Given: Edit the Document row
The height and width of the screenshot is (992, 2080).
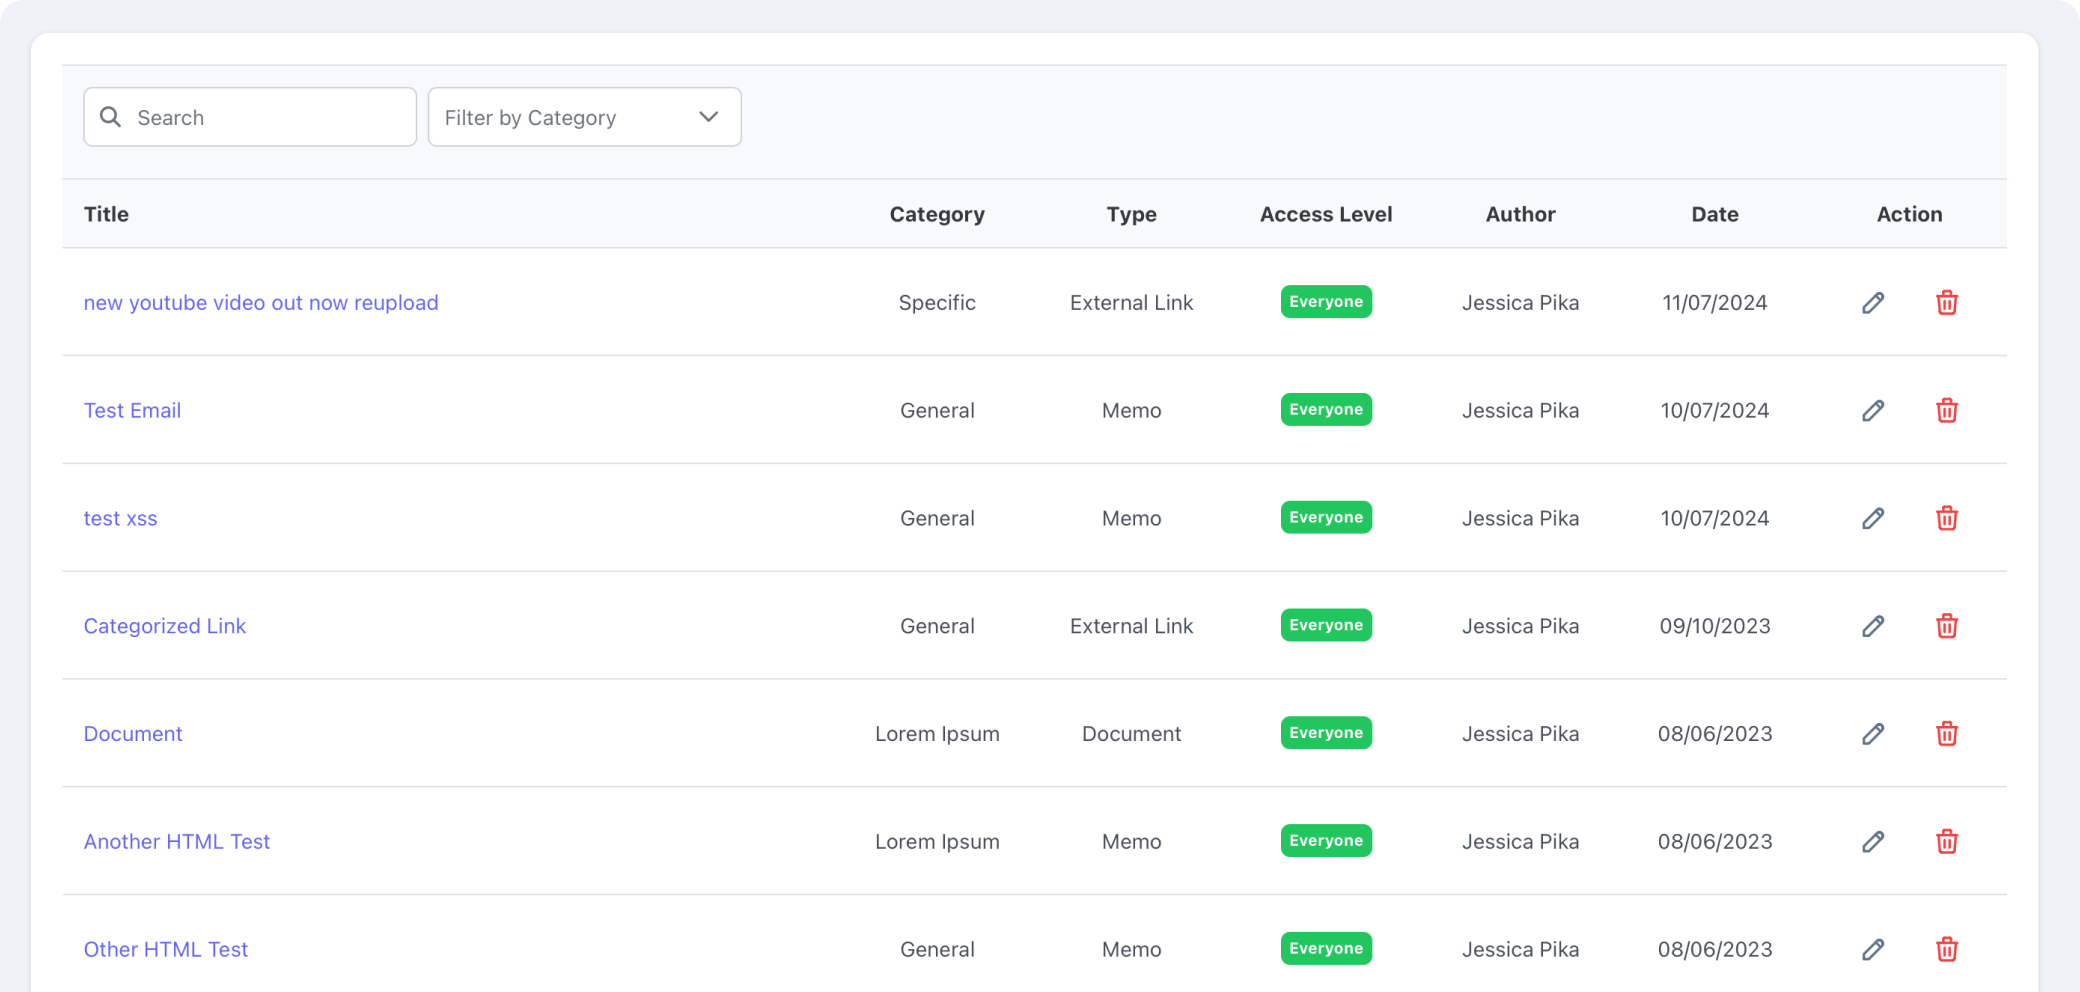Looking at the screenshot, I should coord(1873,735).
